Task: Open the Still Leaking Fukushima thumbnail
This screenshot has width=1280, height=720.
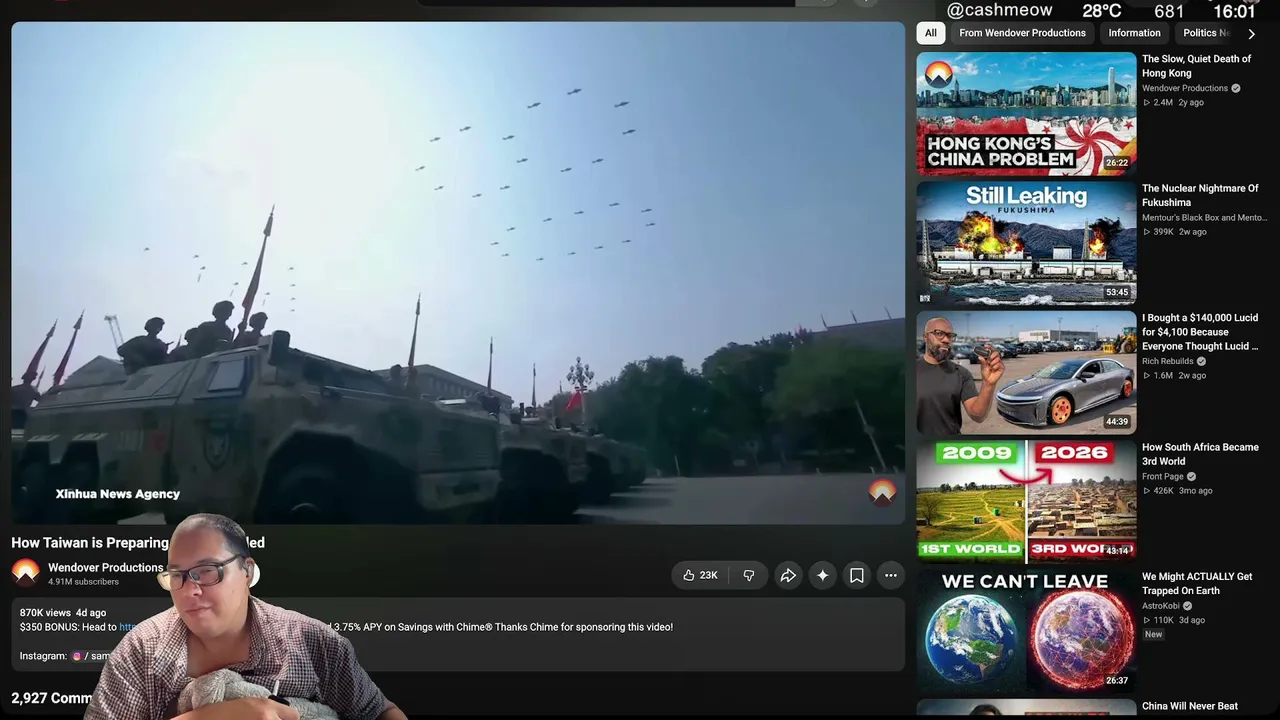Action: click(x=1026, y=243)
